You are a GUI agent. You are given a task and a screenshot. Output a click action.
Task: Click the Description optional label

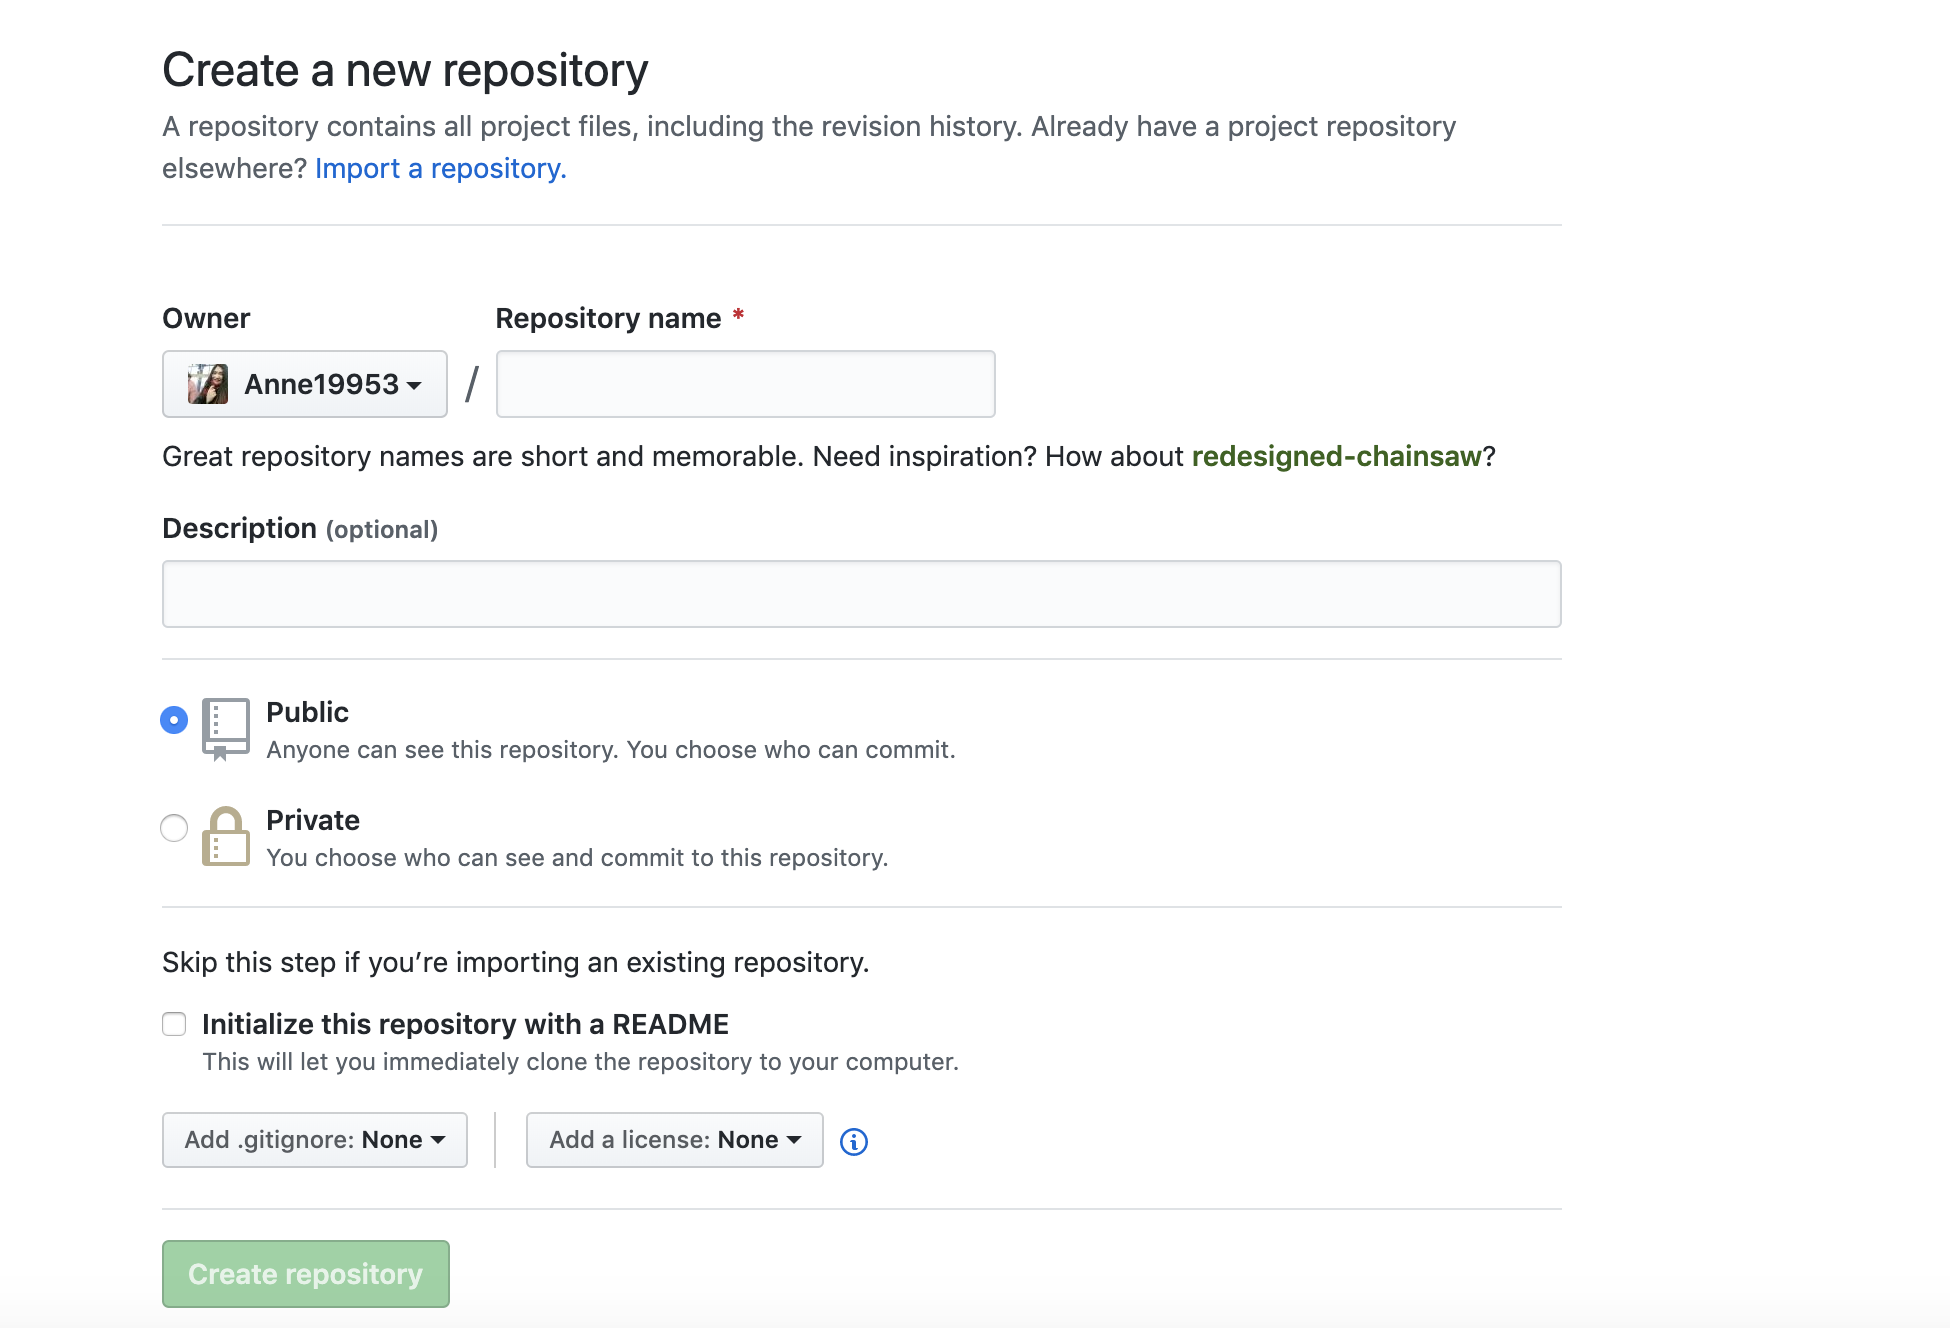click(x=300, y=528)
